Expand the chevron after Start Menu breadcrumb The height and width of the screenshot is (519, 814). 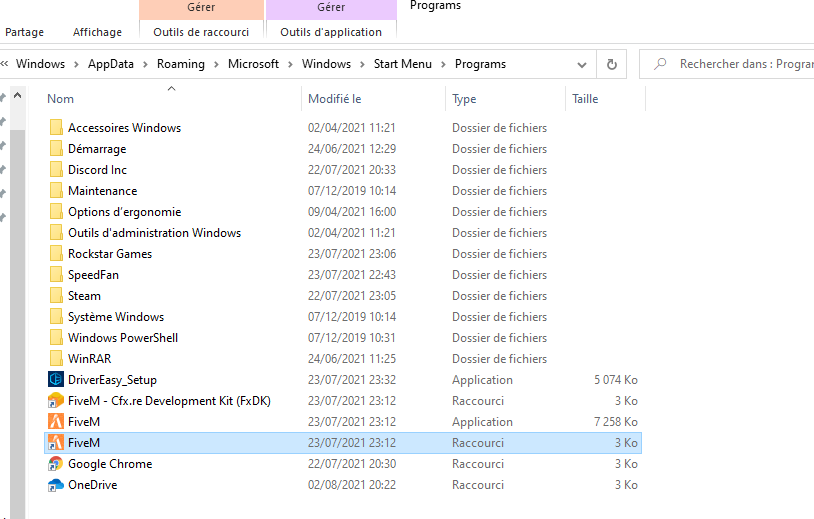pyautogui.click(x=443, y=64)
